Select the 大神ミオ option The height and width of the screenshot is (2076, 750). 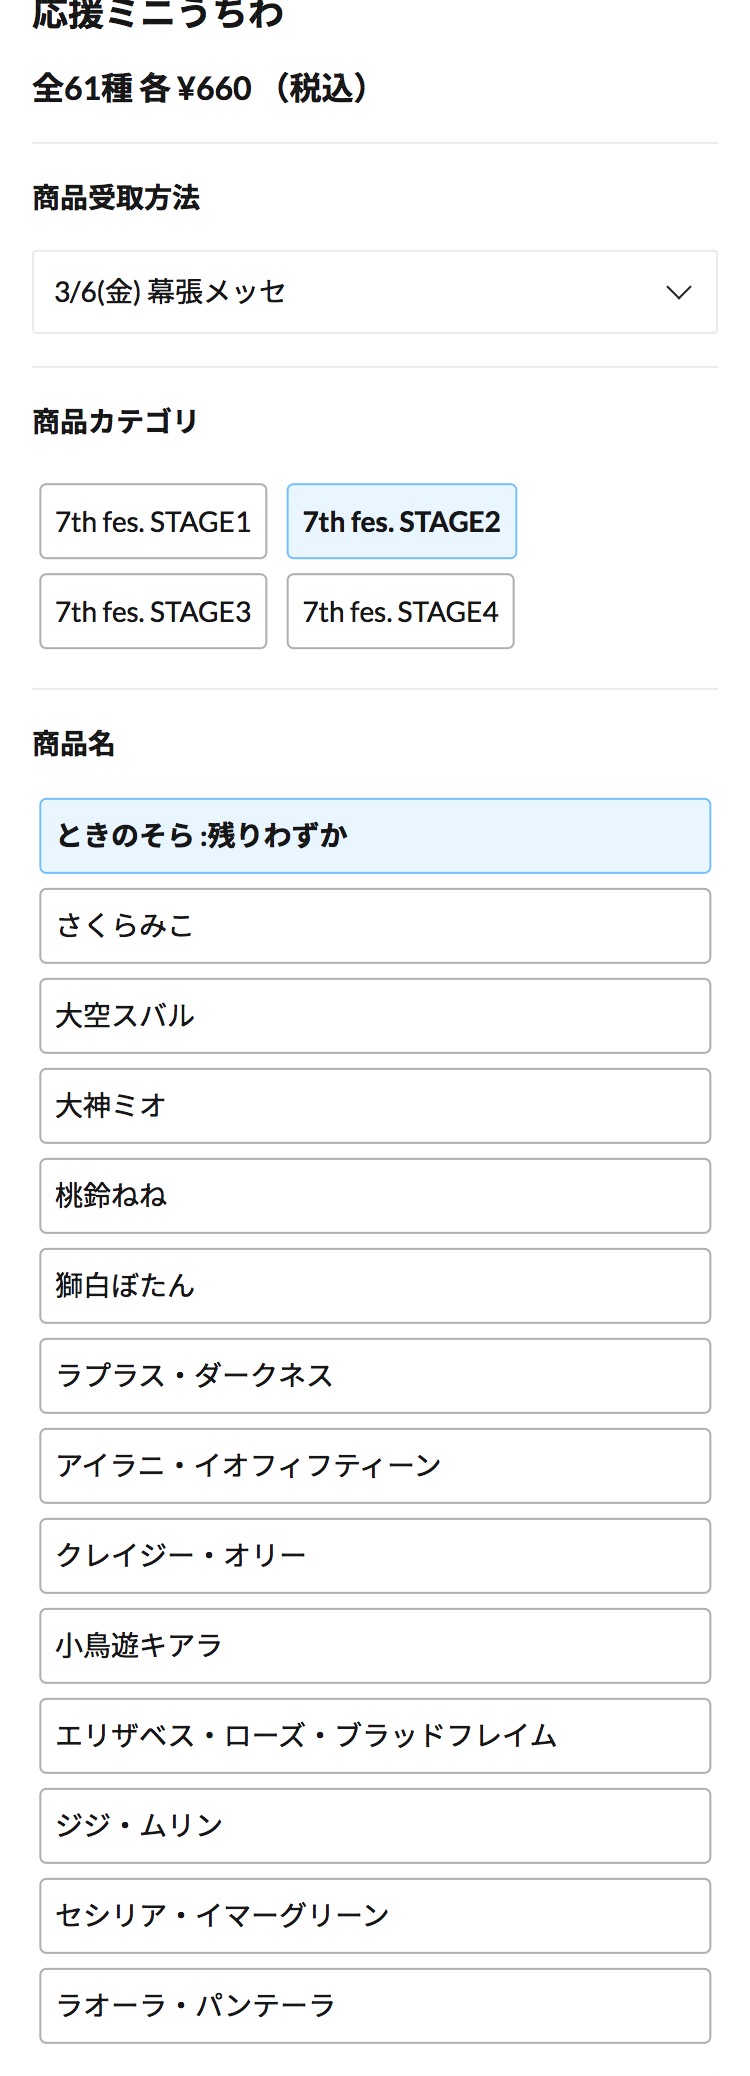pos(375,1106)
